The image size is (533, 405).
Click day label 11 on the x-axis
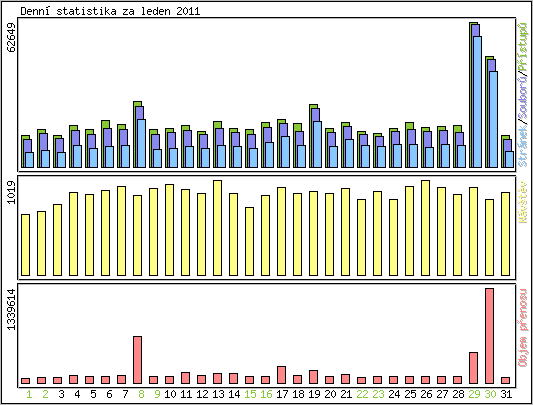(186, 394)
